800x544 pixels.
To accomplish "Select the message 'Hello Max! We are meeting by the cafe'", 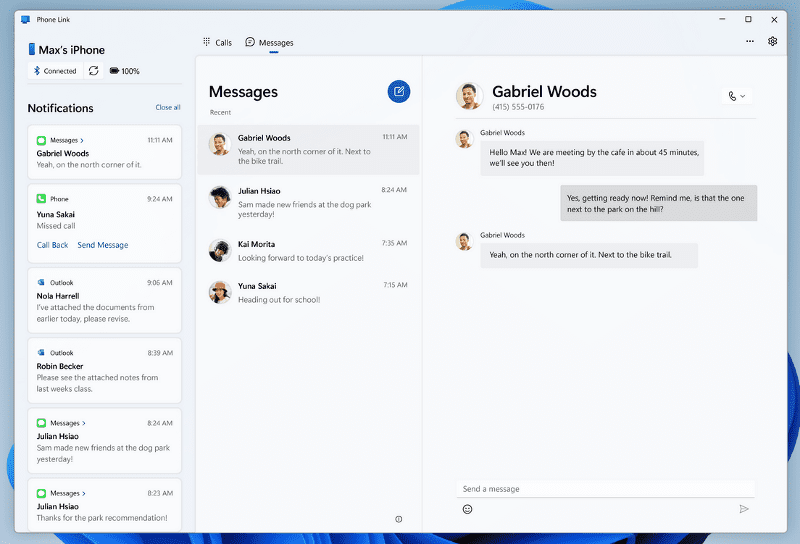I will (592, 158).
